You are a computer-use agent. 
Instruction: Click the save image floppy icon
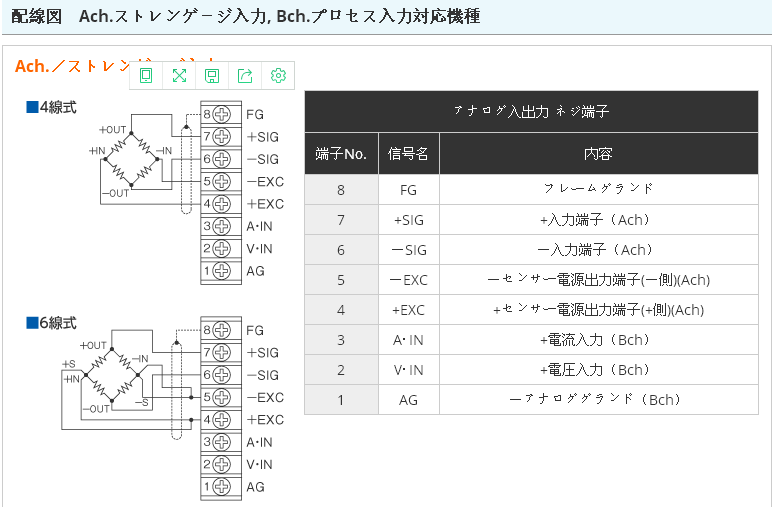[212, 75]
